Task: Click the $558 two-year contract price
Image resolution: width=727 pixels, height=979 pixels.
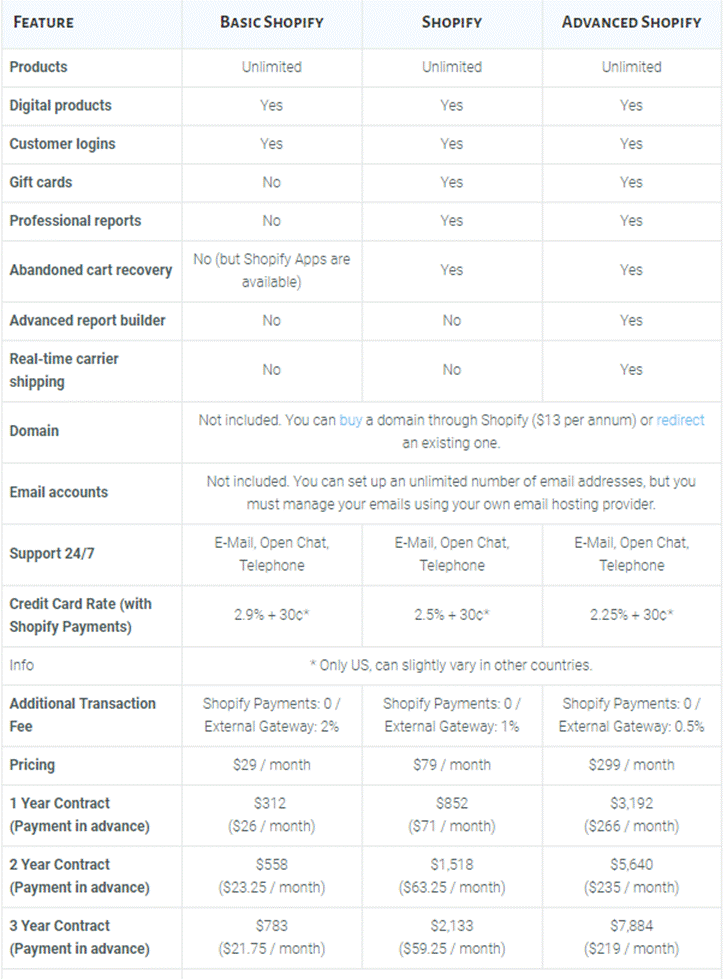Action: 272,864
